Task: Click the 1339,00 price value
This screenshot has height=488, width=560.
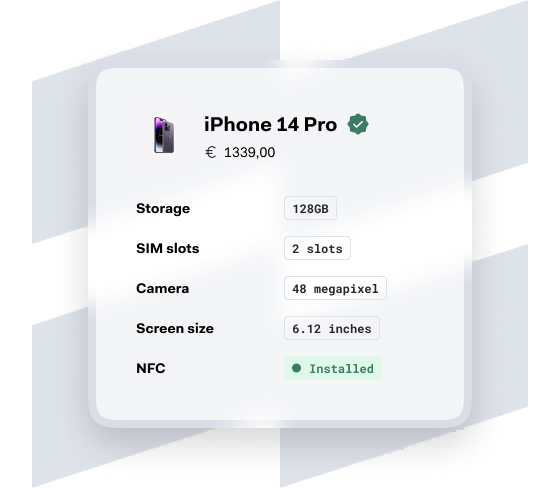Action: (249, 153)
